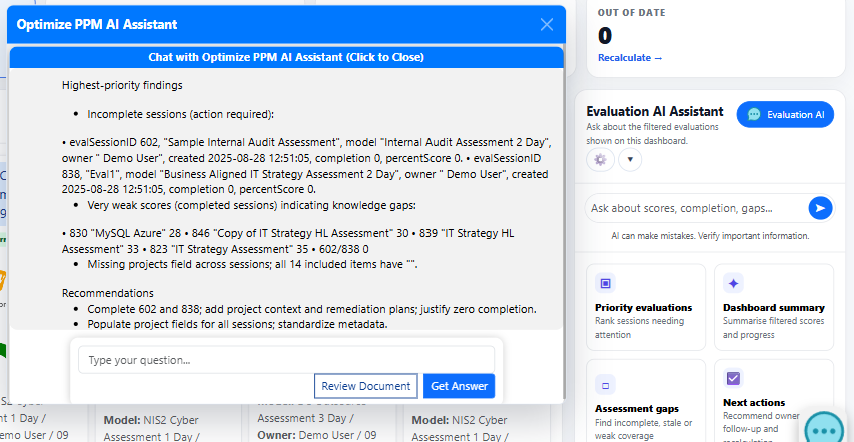Click the OUT OF DATE label
Screen dimensions: 854x442
[631, 13]
